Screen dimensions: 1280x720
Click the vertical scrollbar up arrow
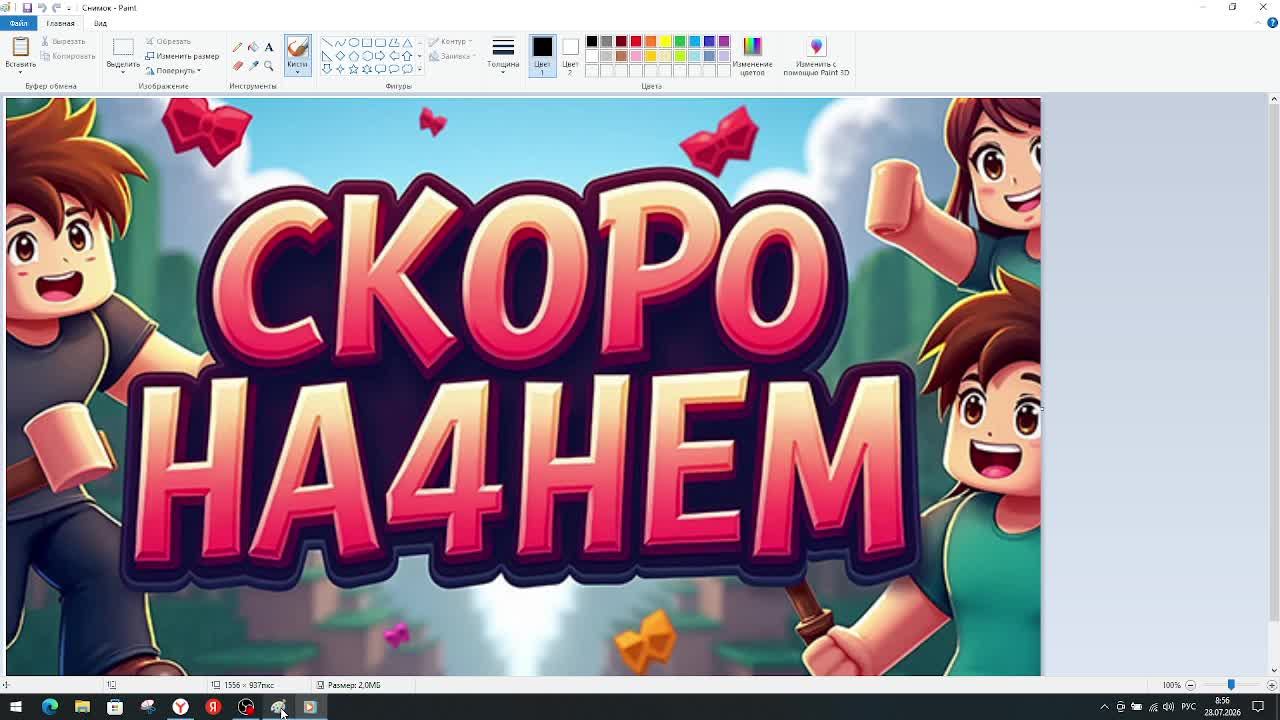pyautogui.click(x=1273, y=98)
